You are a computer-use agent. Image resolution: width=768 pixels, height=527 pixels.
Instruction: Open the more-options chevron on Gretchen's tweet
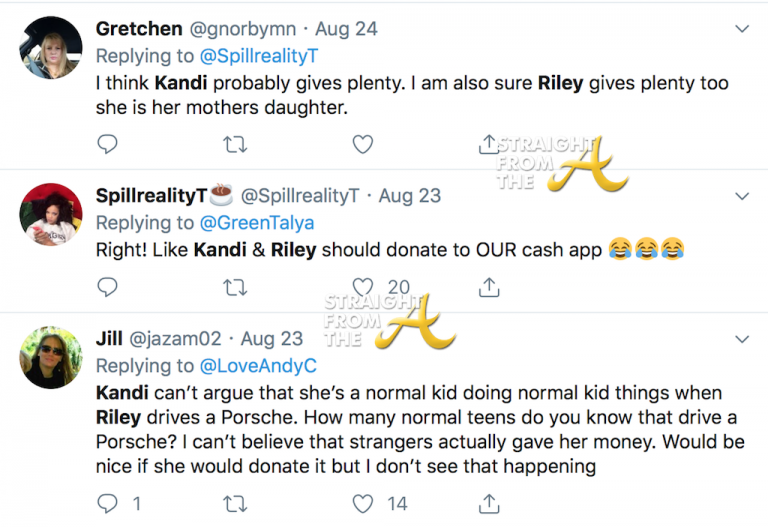click(742, 29)
